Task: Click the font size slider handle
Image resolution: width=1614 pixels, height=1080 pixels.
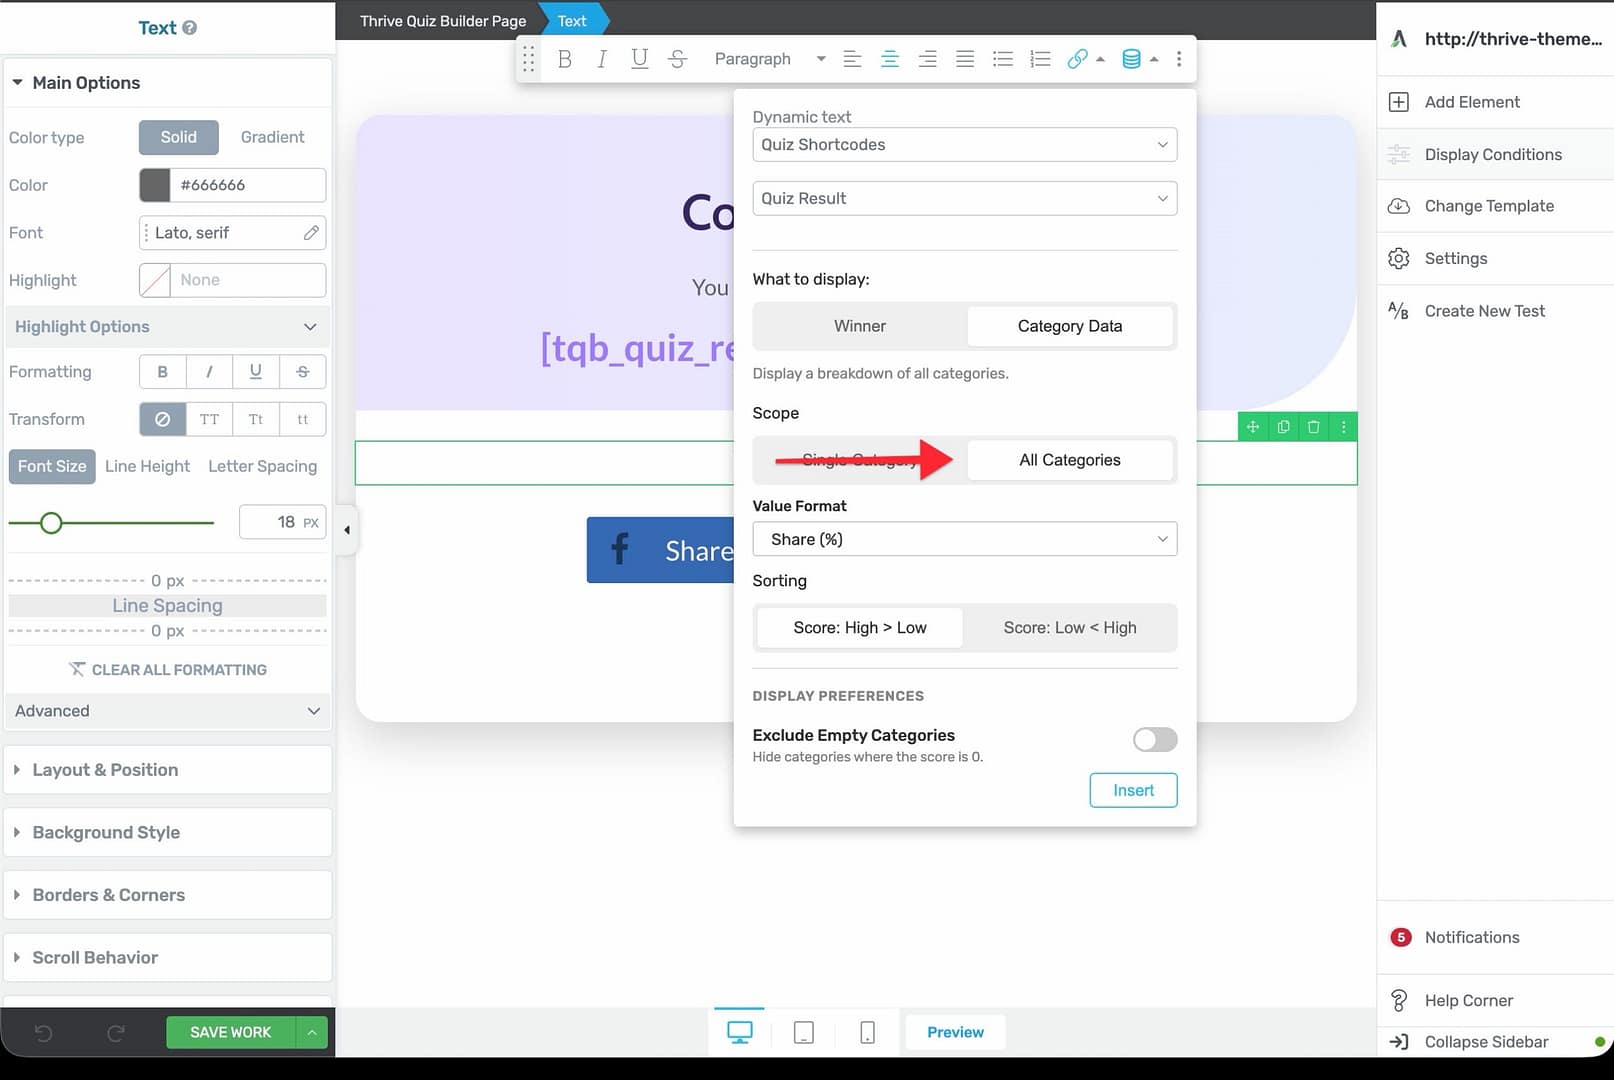Action: click(51, 522)
